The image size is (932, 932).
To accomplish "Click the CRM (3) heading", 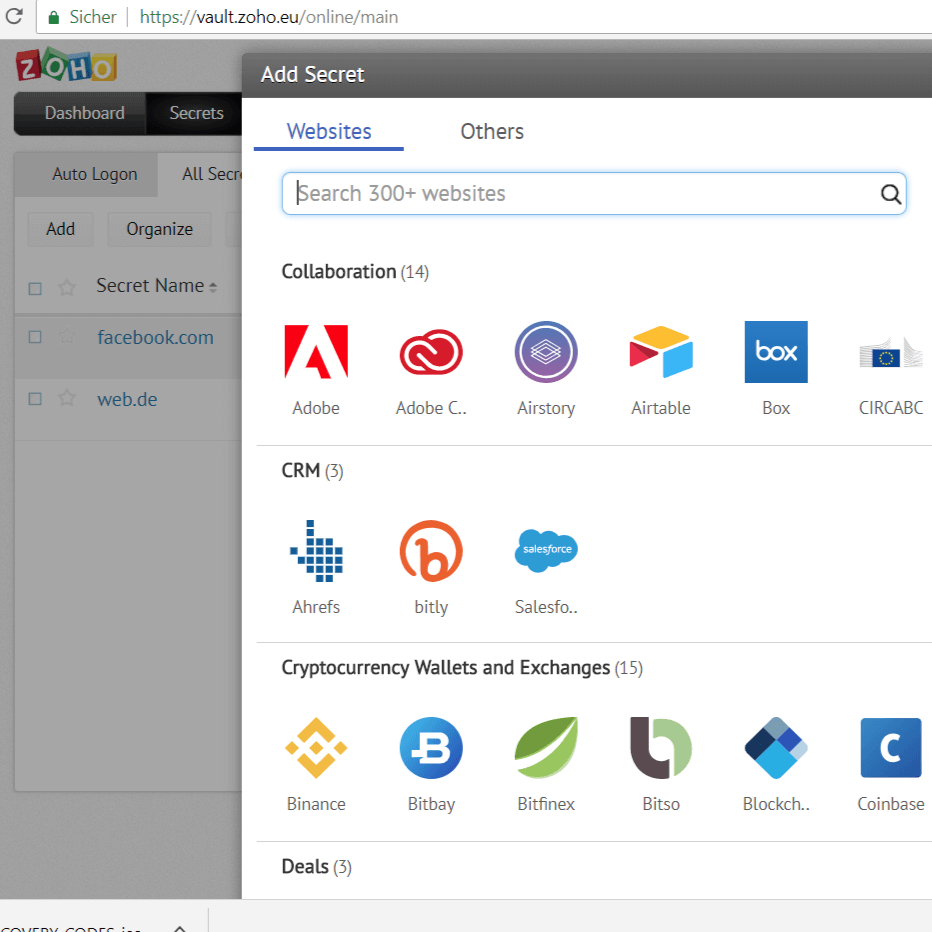I will click(x=312, y=471).
